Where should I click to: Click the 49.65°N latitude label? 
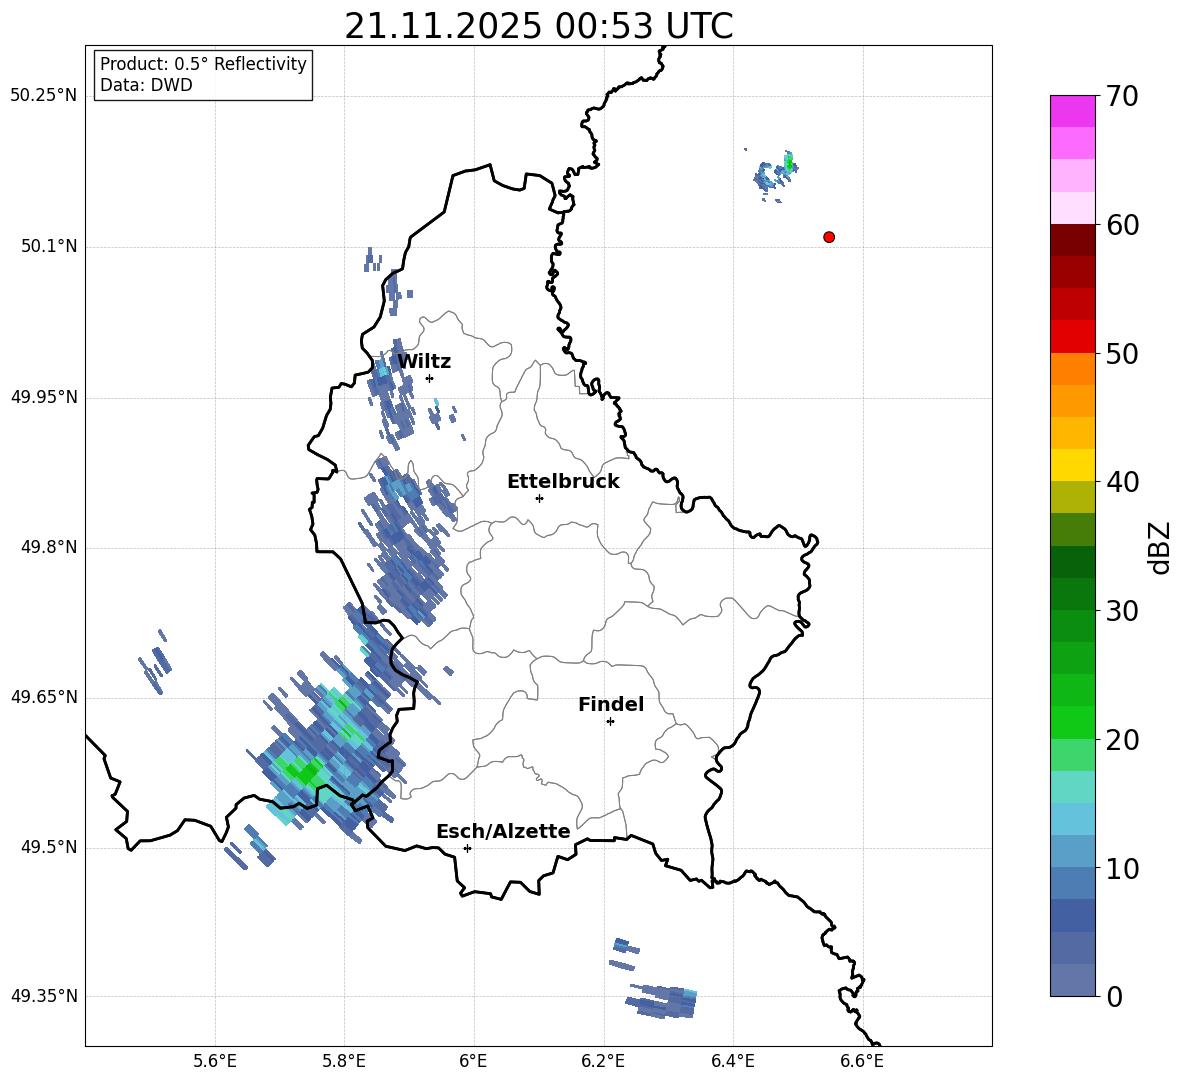click(x=44, y=698)
